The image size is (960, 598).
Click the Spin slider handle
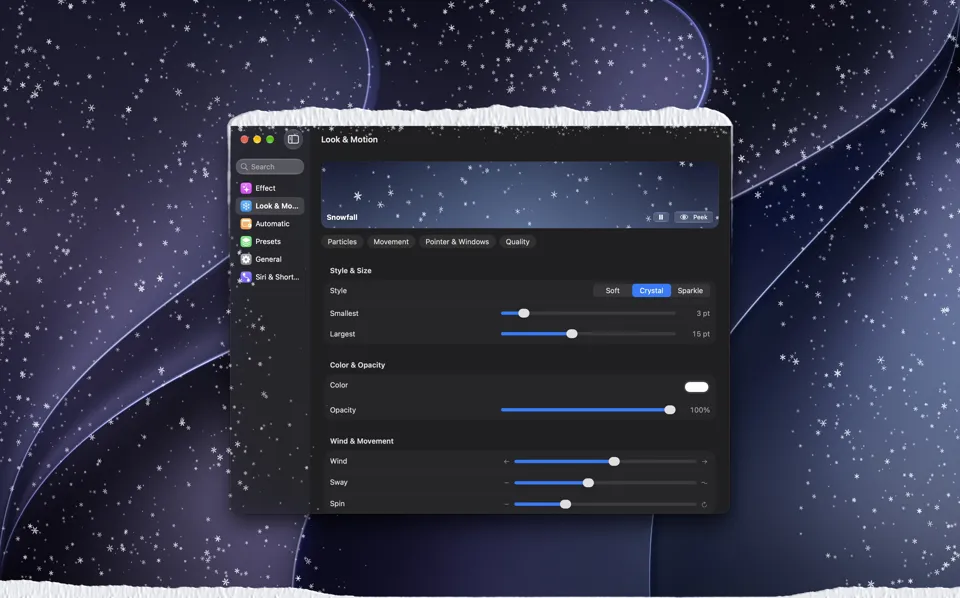[x=566, y=504]
